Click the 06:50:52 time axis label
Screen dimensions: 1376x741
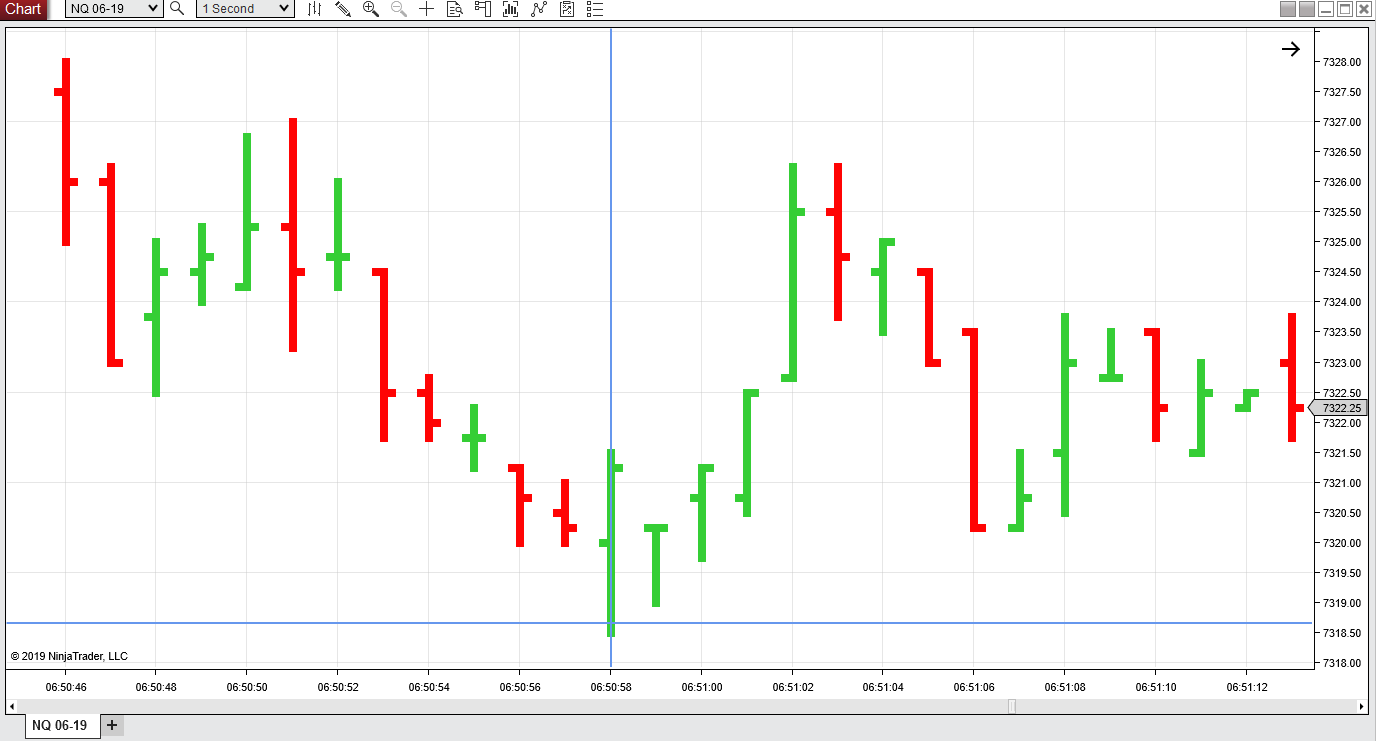(x=338, y=687)
